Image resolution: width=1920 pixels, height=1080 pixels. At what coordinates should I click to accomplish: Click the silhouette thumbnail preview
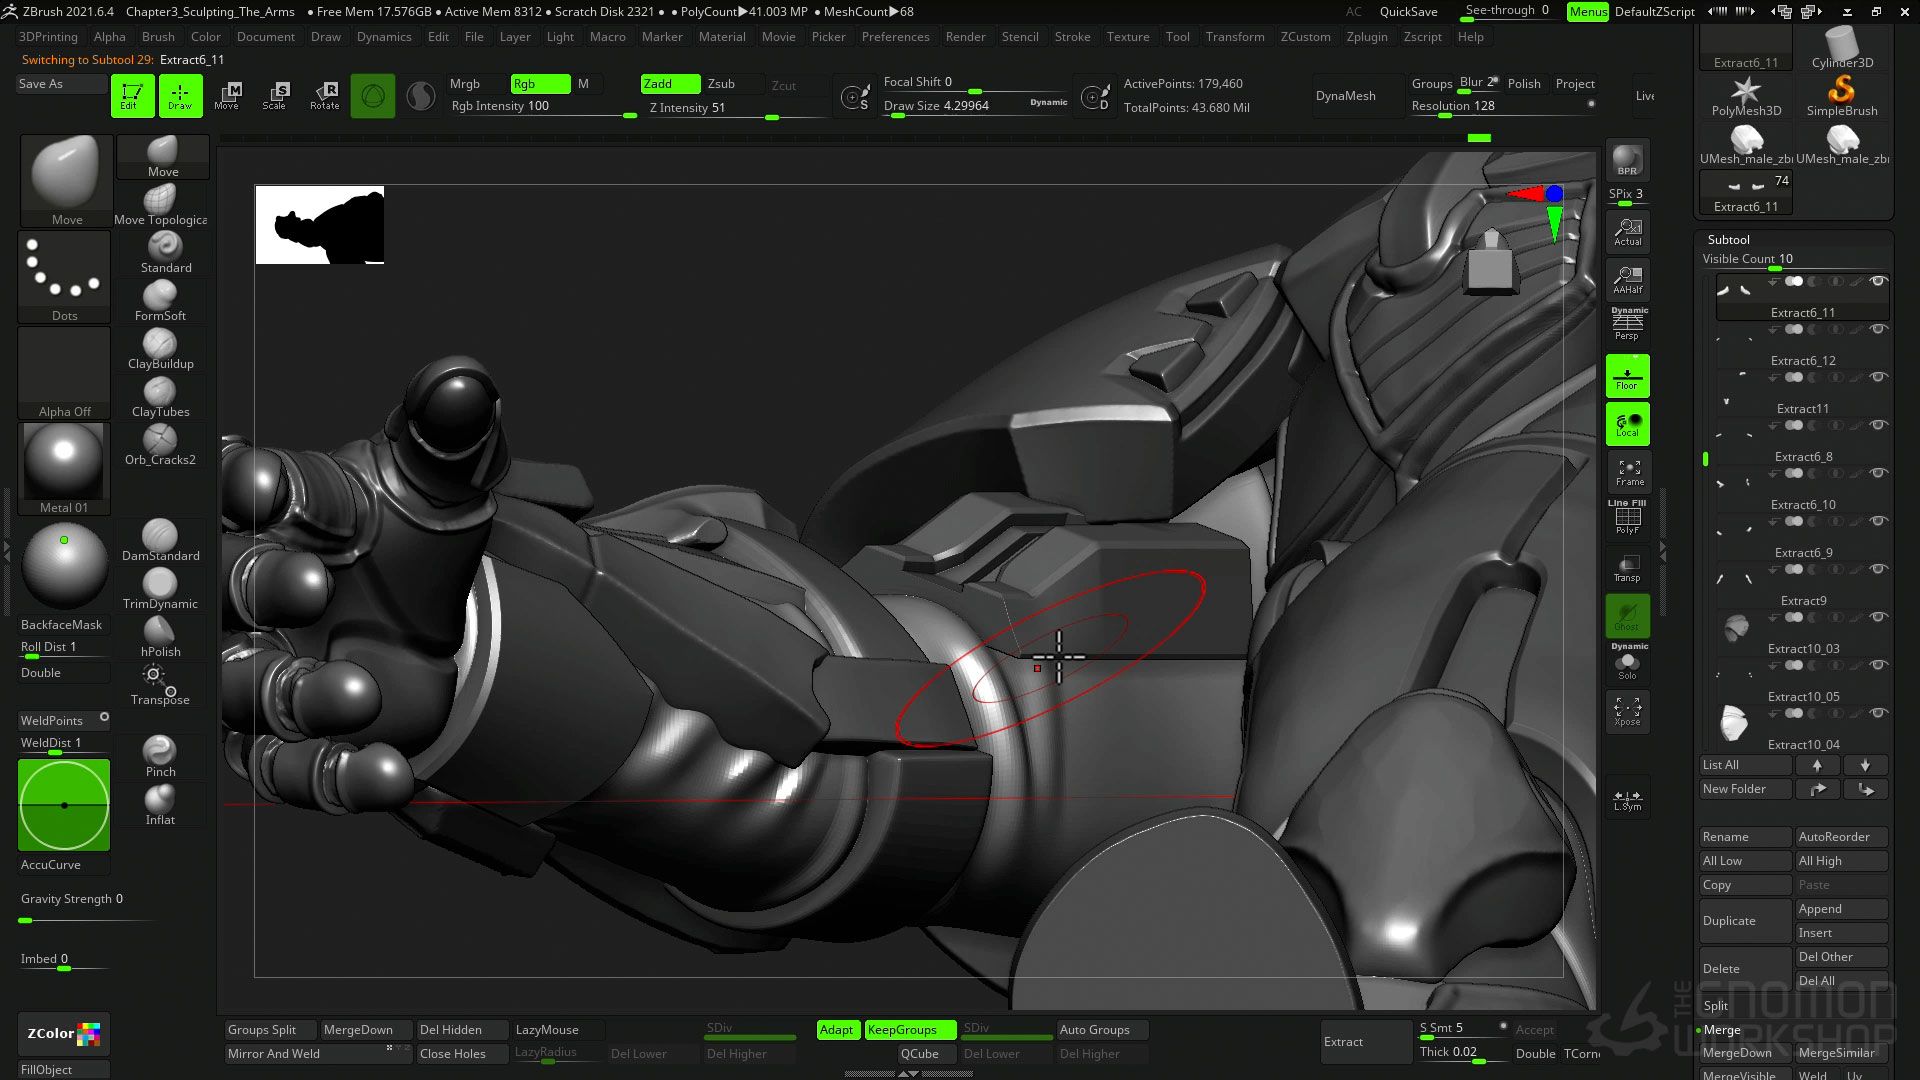coord(320,225)
